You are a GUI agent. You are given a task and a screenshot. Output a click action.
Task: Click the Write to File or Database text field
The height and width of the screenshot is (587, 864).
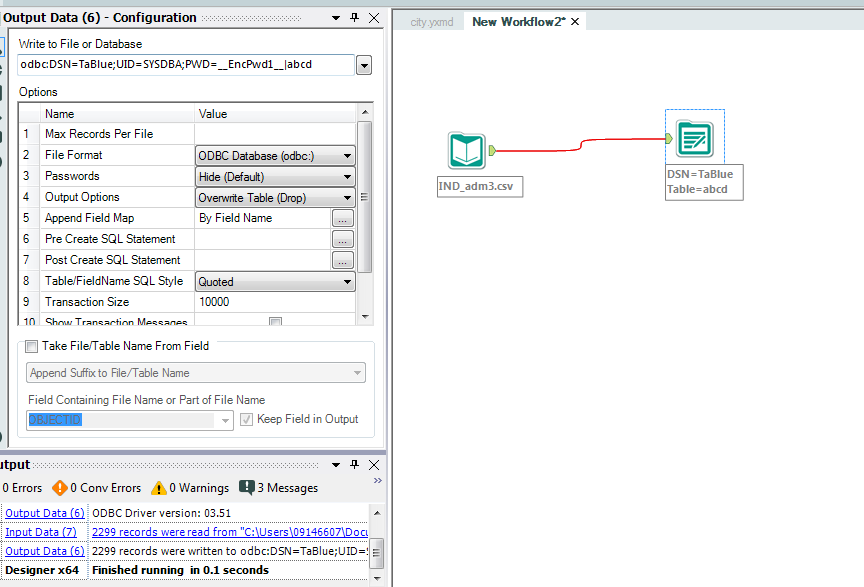[180, 64]
